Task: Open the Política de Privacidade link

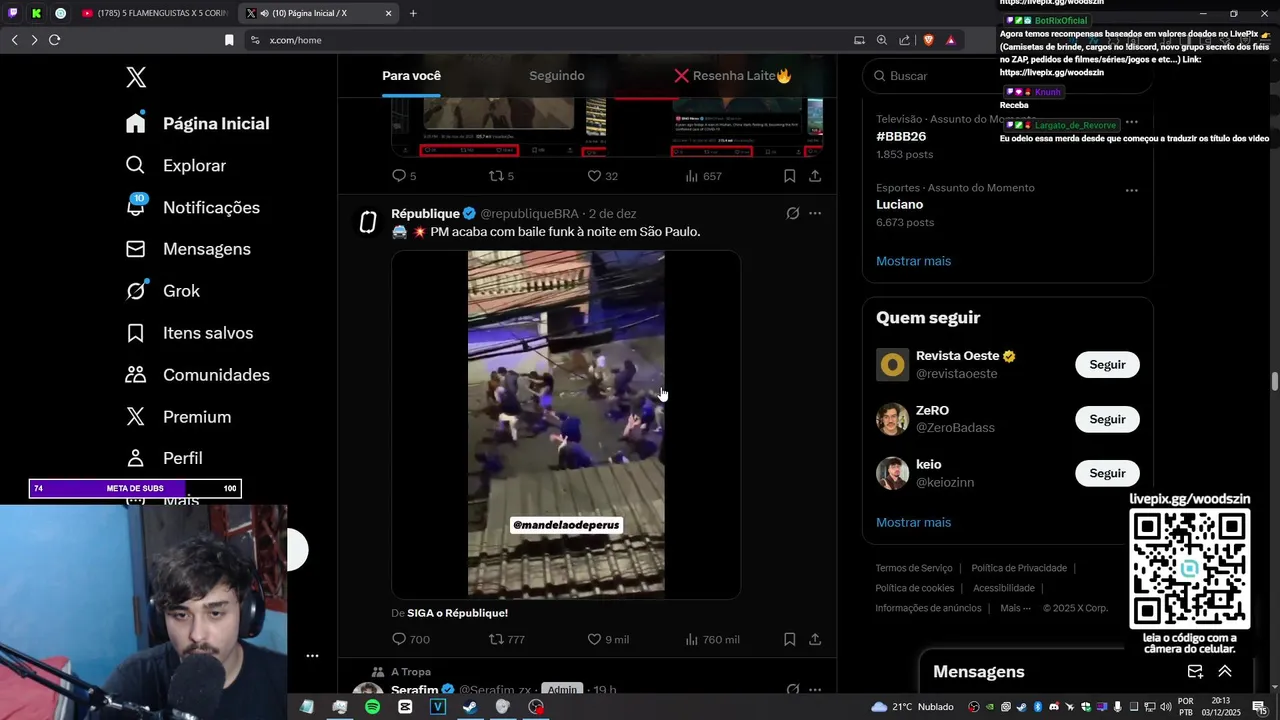Action: click(x=1019, y=568)
